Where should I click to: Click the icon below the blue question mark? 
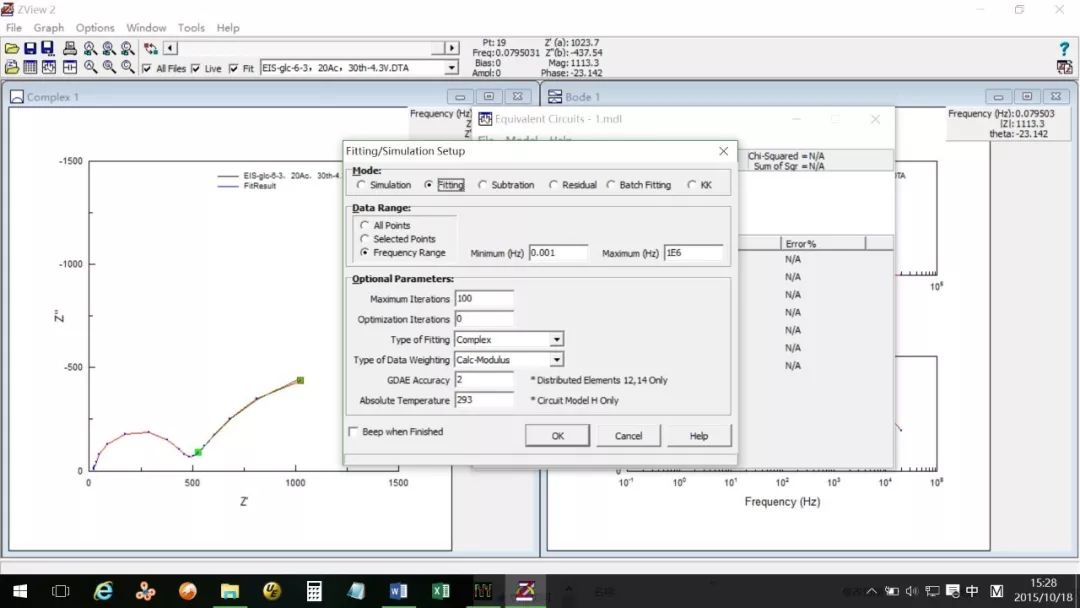(x=1064, y=67)
